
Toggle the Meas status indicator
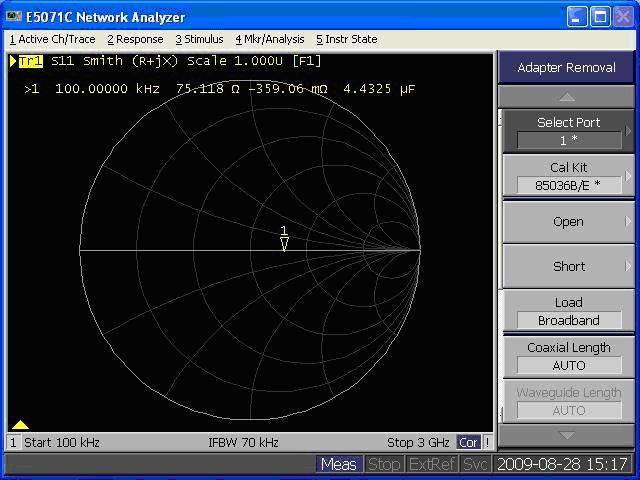click(338, 464)
